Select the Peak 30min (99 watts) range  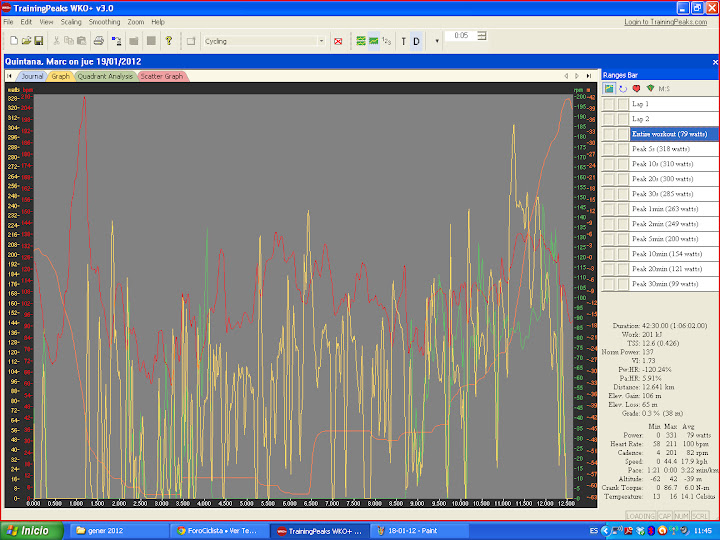pyautogui.click(x=674, y=284)
